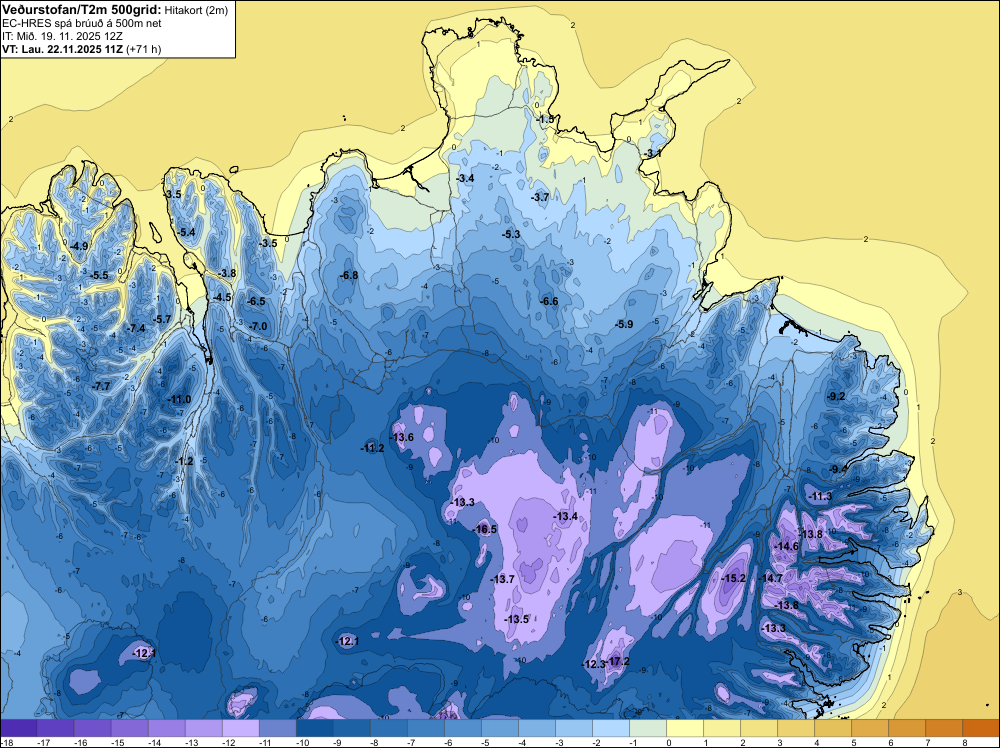Click the -14.6 temperature value
This screenshot has width=1000, height=748.
click(786, 546)
